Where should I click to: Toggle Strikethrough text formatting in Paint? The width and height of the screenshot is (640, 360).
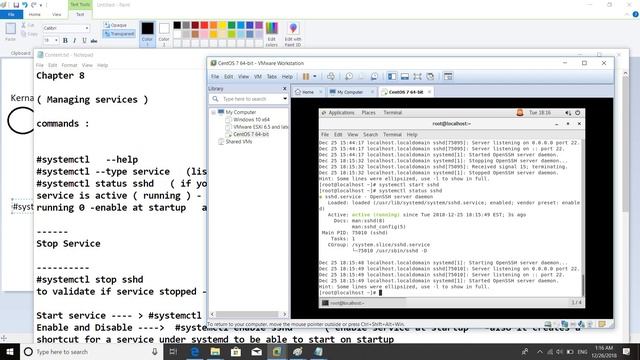click(x=94, y=40)
